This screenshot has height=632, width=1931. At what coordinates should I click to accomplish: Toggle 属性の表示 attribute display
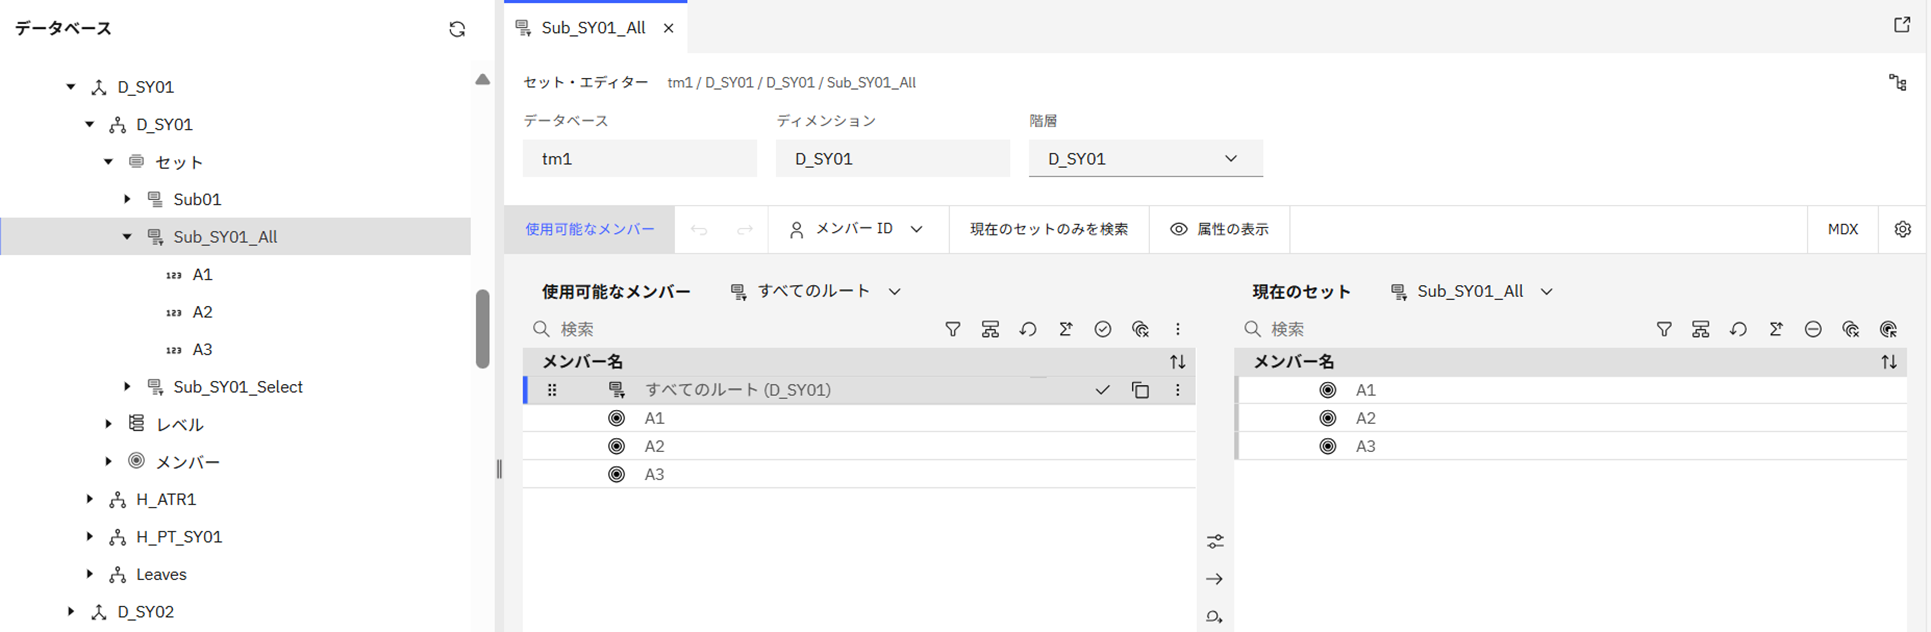click(x=1219, y=229)
